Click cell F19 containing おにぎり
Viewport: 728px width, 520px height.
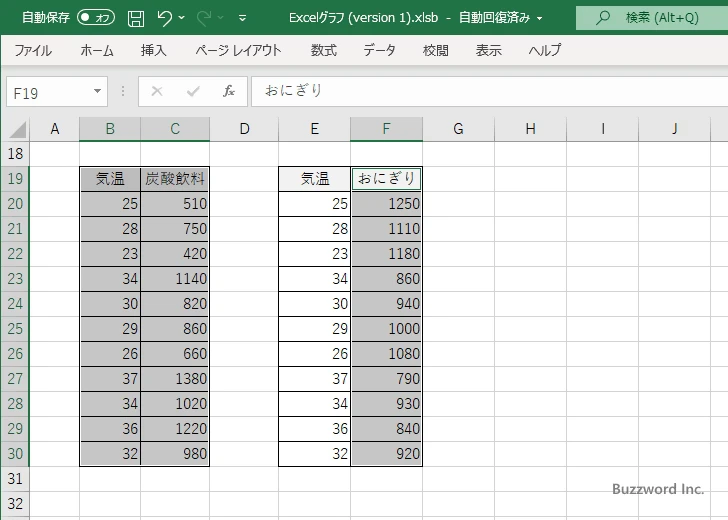tap(386, 179)
